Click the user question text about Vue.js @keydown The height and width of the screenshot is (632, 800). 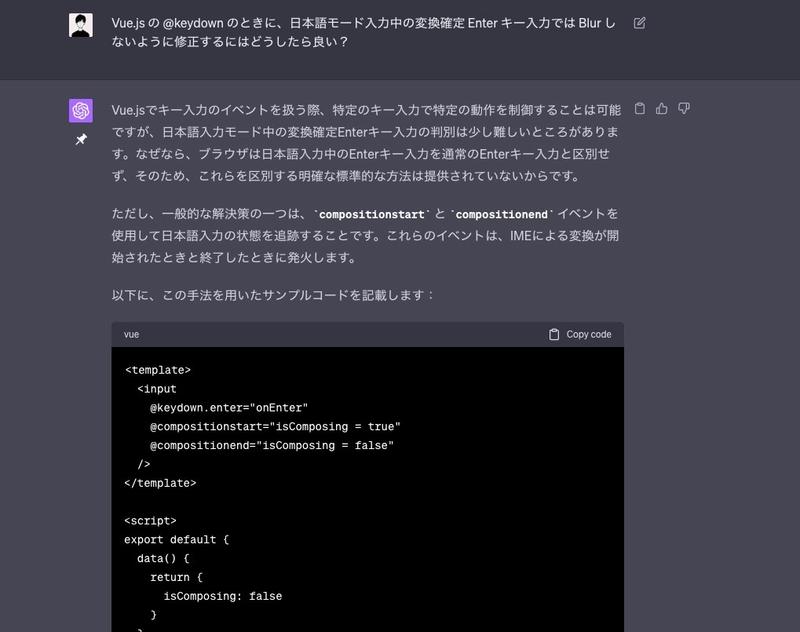pos(364,32)
